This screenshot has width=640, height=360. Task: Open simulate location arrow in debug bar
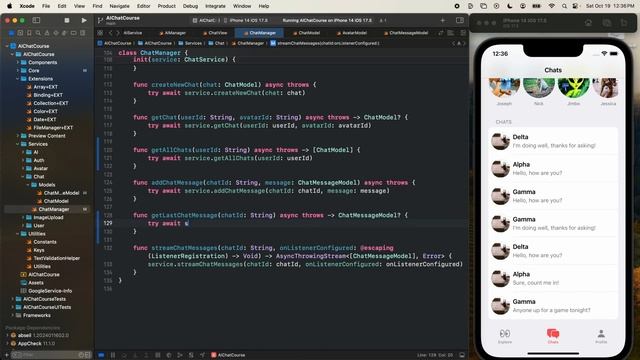pos(202,355)
